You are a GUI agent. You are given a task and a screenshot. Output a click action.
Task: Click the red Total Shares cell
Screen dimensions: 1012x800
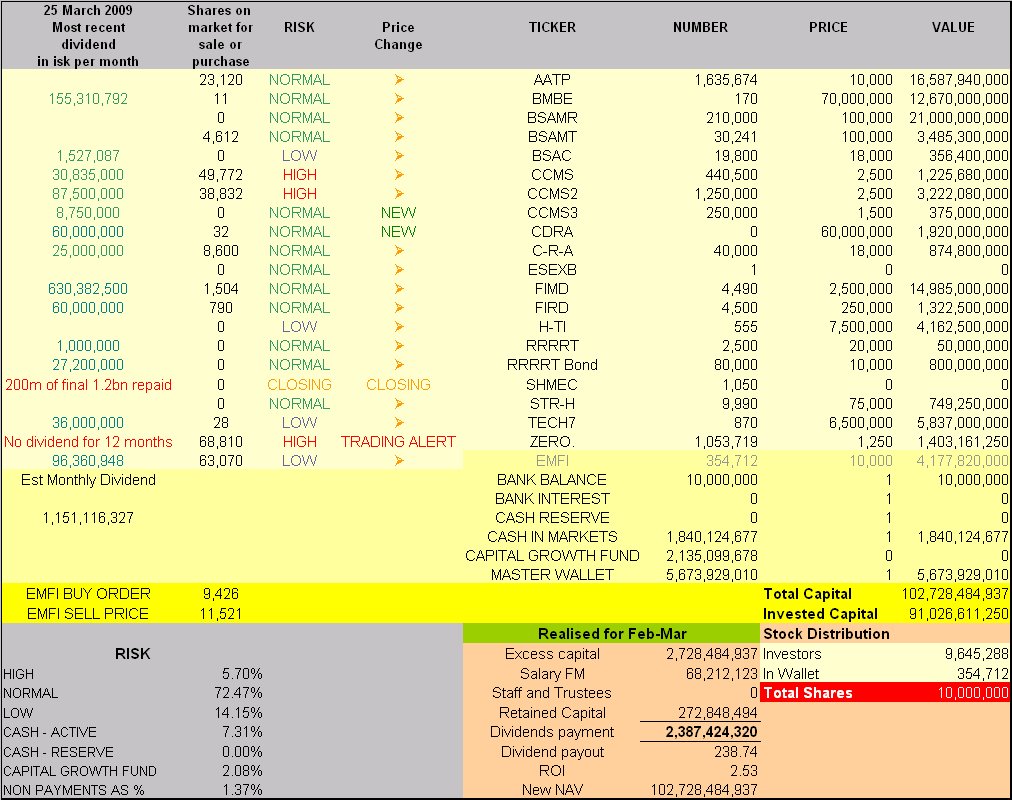[x=886, y=693]
